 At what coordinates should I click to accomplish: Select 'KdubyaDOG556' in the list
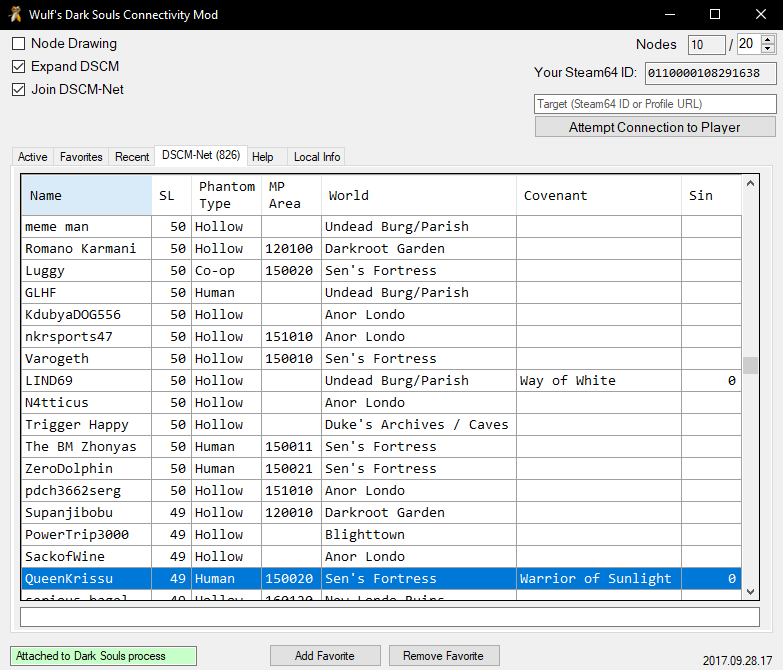pyautogui.click(x=382, y=315)
